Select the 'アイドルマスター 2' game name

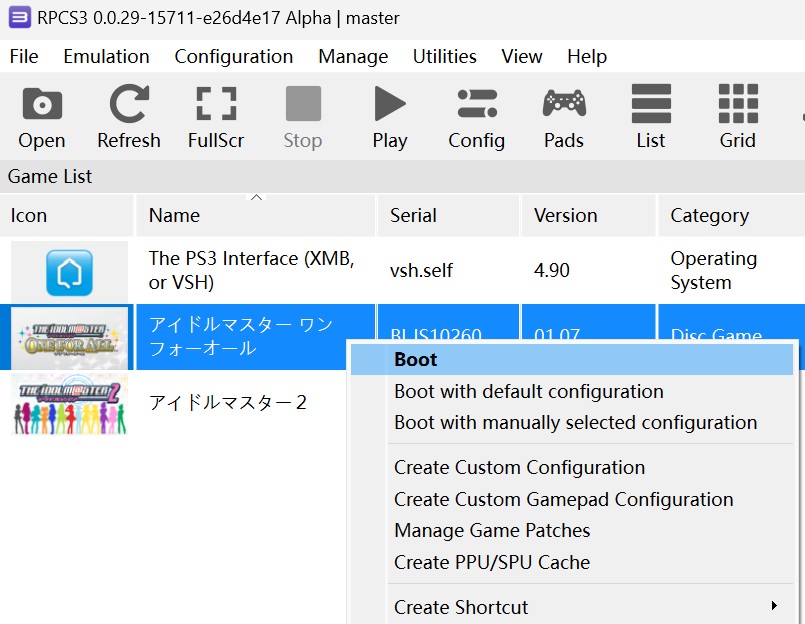tap(227, 402)
